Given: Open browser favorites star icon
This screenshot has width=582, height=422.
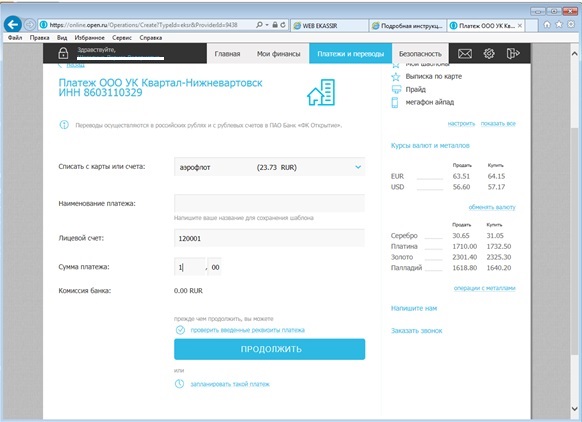Looking at the screenshot, I should point(559,25).
